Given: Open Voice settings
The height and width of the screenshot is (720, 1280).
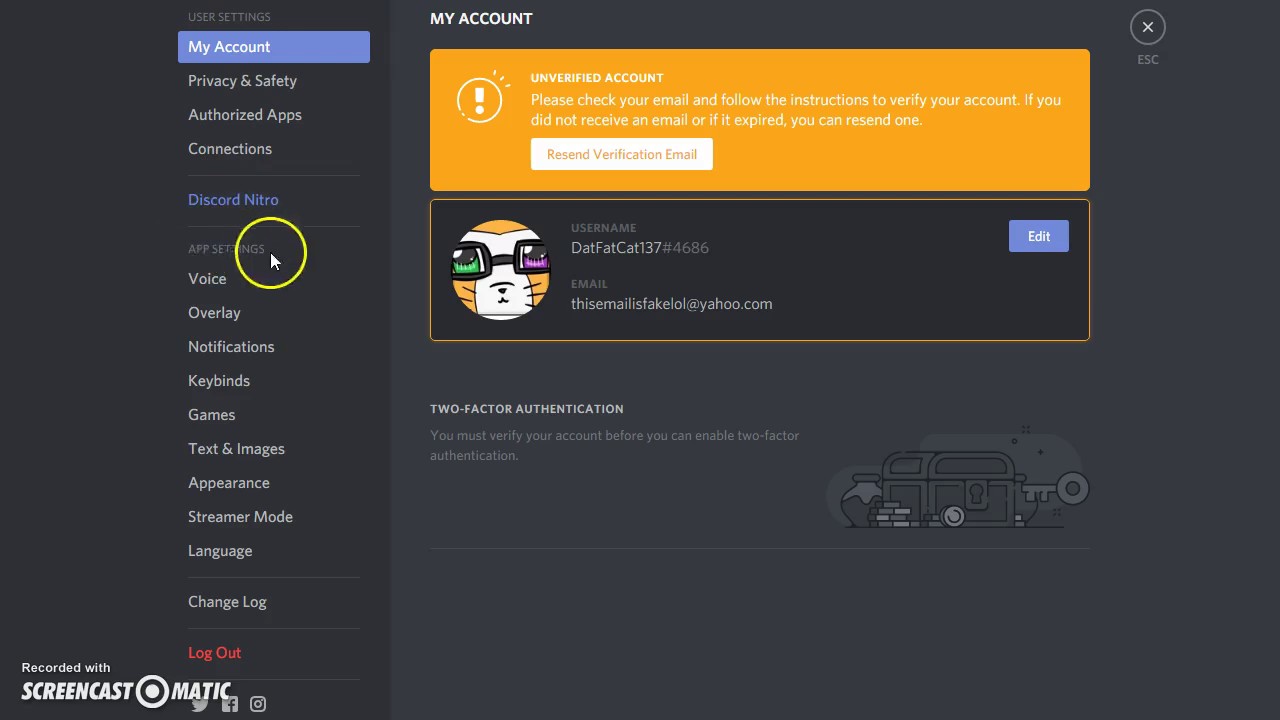Looking at the screenshot, I should [274, 279].
